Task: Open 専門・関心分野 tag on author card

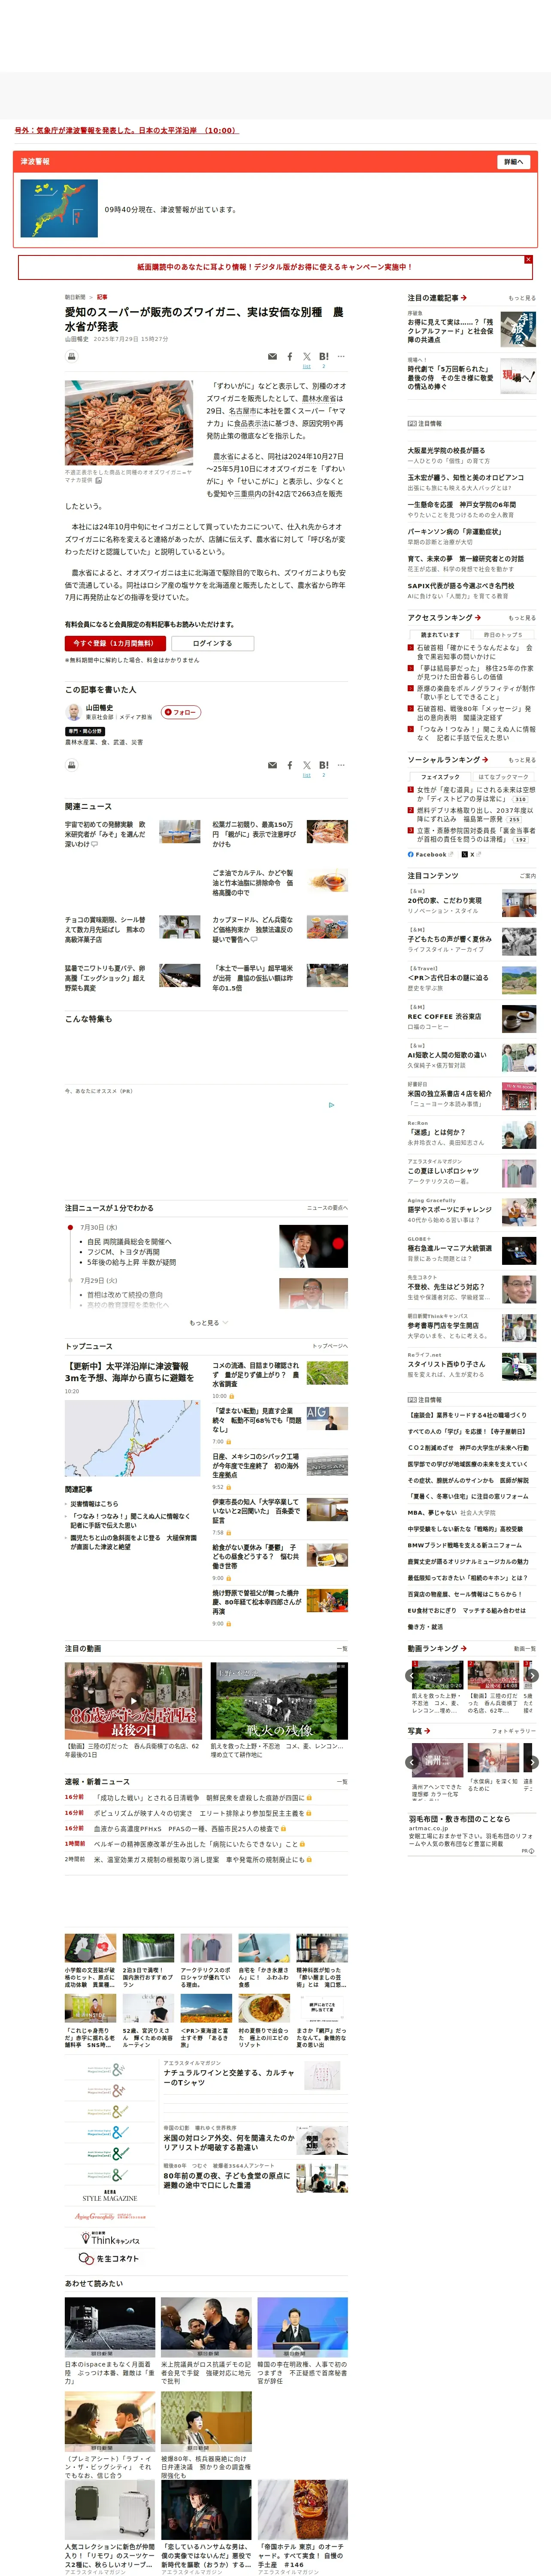Action: click(x=85, y=732)
